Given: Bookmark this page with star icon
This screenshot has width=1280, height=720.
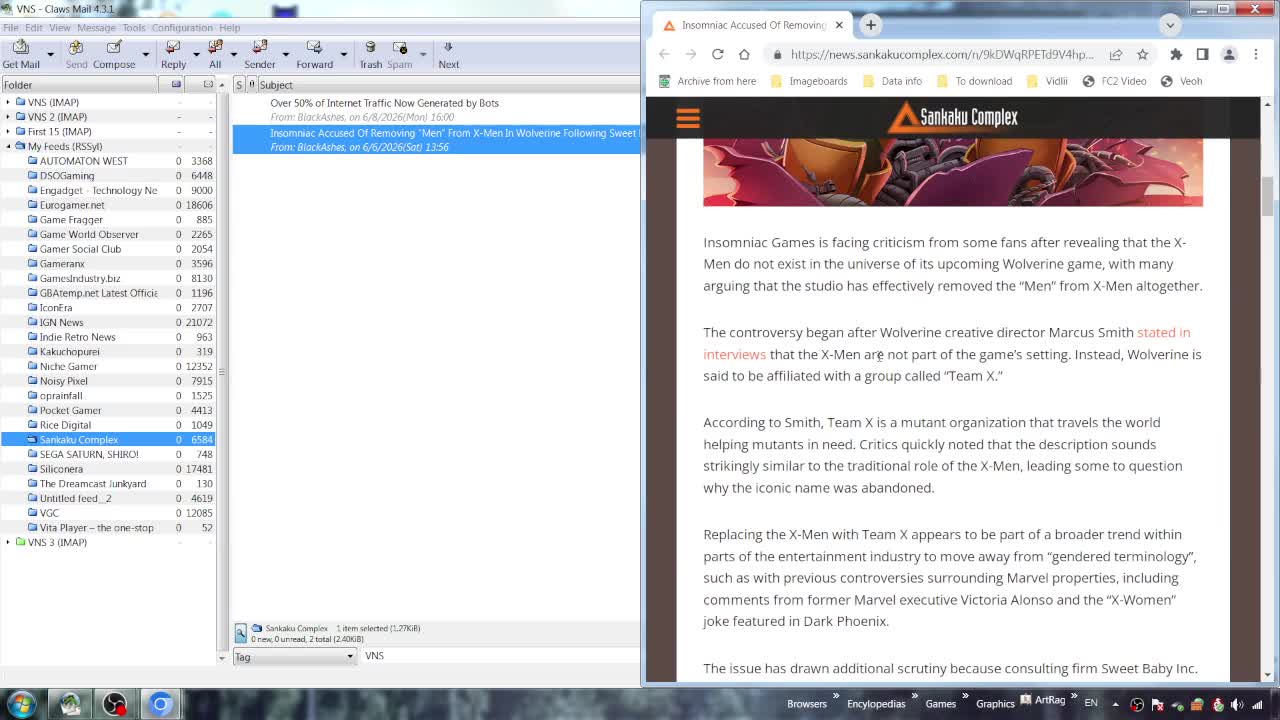Looking at the screenshot, I should 1142,54.
